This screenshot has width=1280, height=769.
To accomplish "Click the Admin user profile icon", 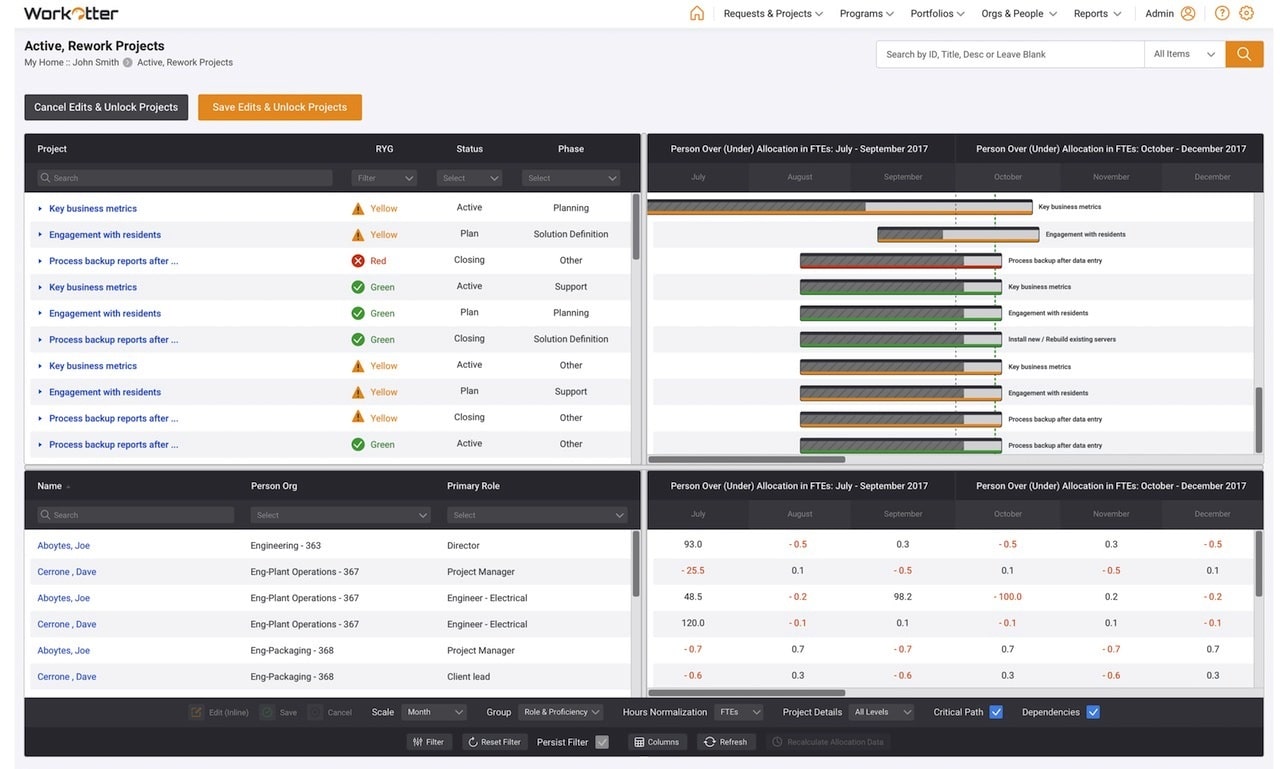I will (1188, 14).
